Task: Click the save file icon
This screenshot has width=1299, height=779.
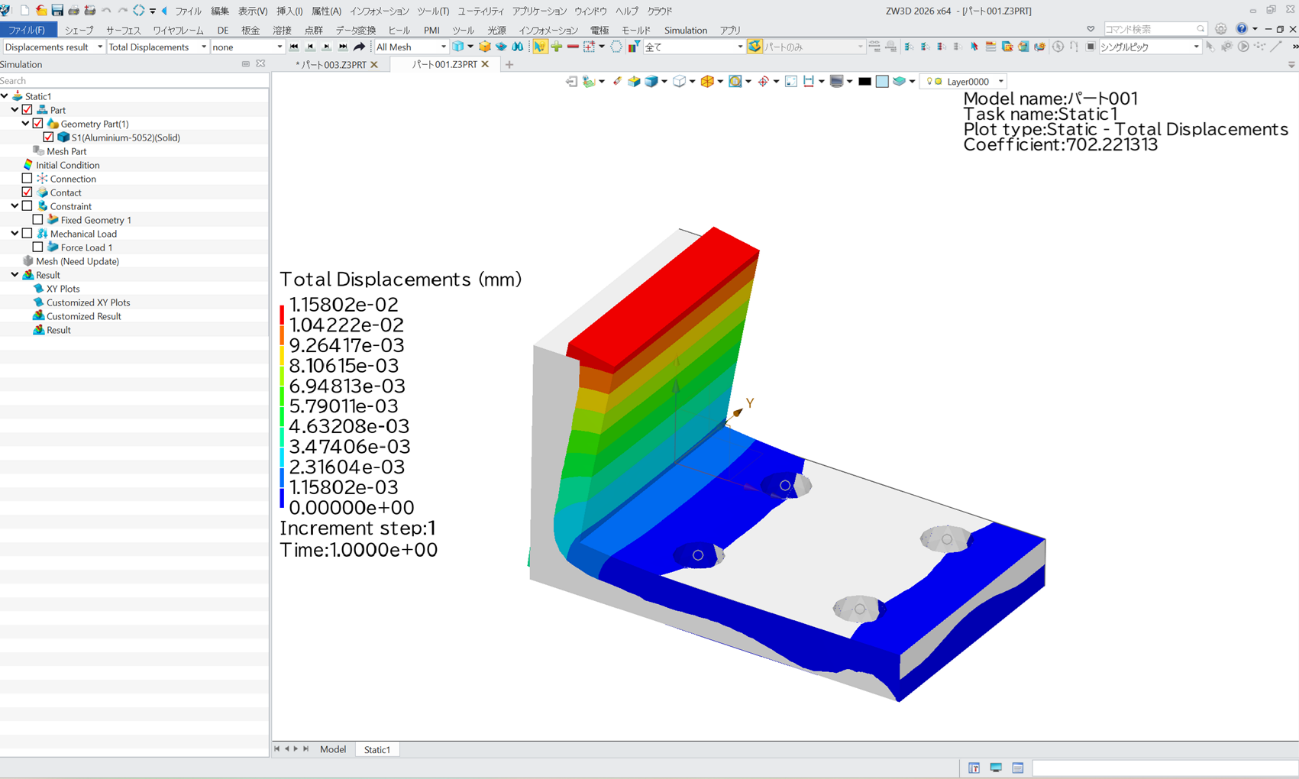Action: pyautogui.click(x=57, y=10)
